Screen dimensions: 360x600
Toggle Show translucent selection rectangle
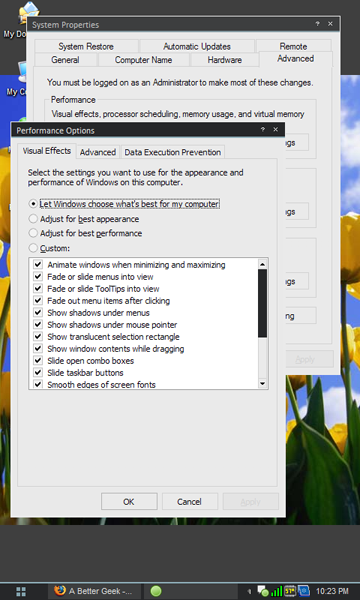pos(38,337)
